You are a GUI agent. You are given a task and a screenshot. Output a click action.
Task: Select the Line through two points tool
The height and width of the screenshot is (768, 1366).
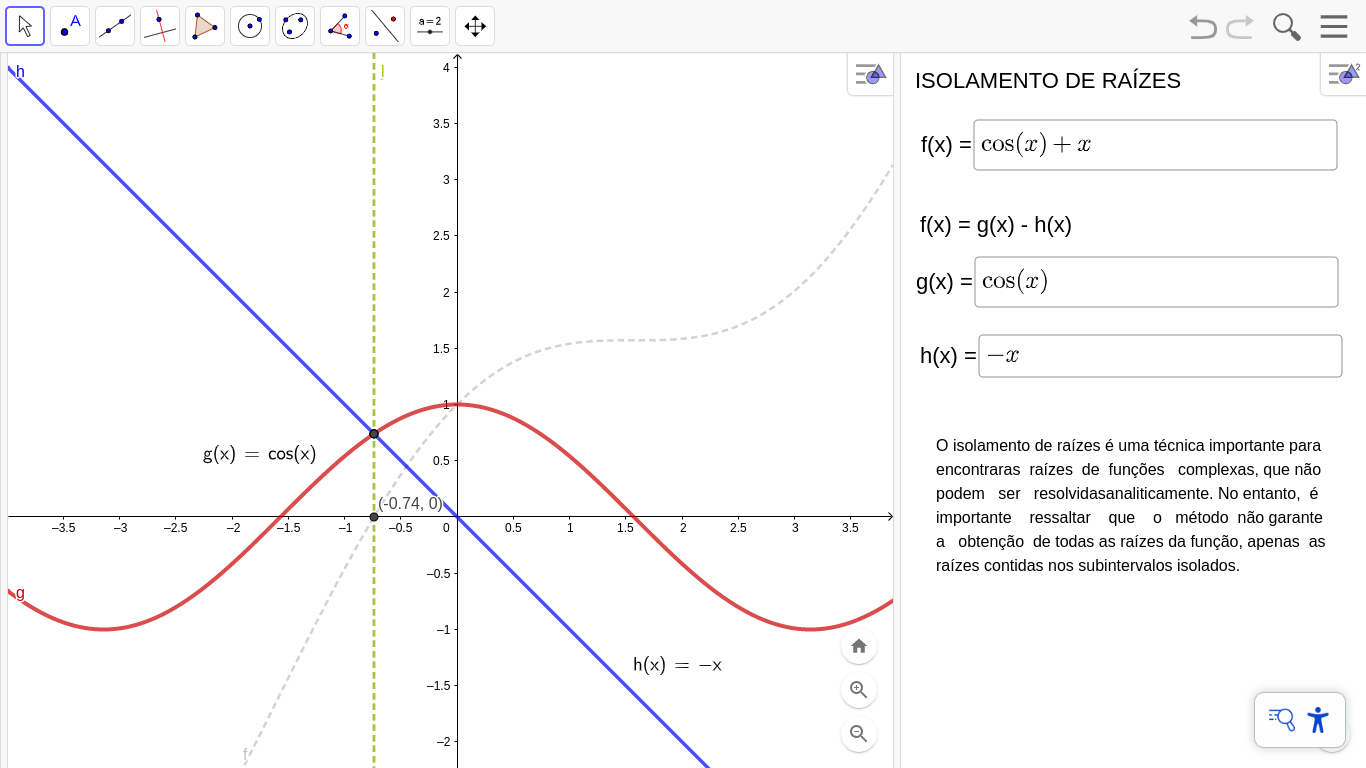coord(115,26)
